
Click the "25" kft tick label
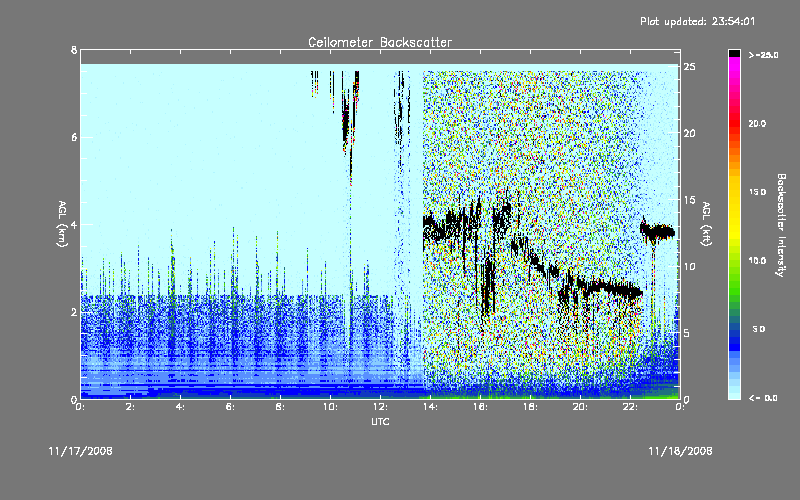click(690, 67)
